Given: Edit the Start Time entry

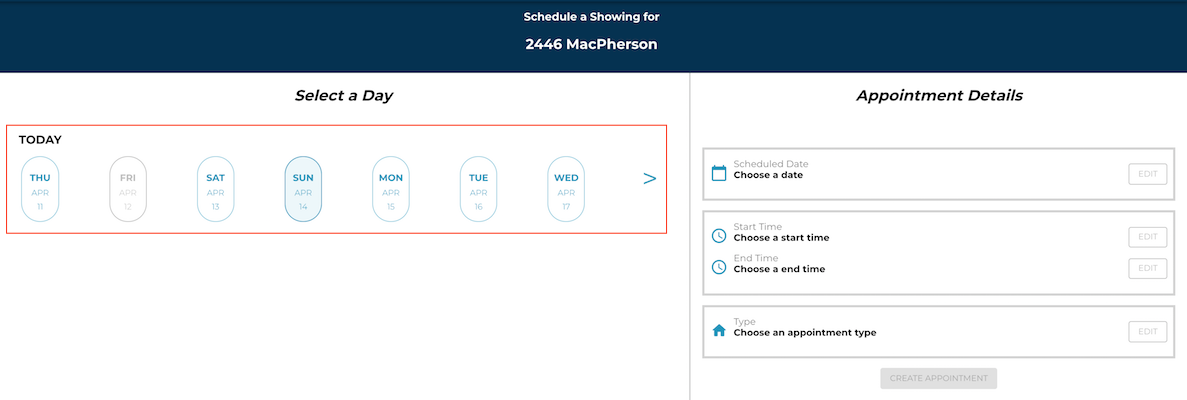Looking at the screenshot, I should [x=1148, y=237].
